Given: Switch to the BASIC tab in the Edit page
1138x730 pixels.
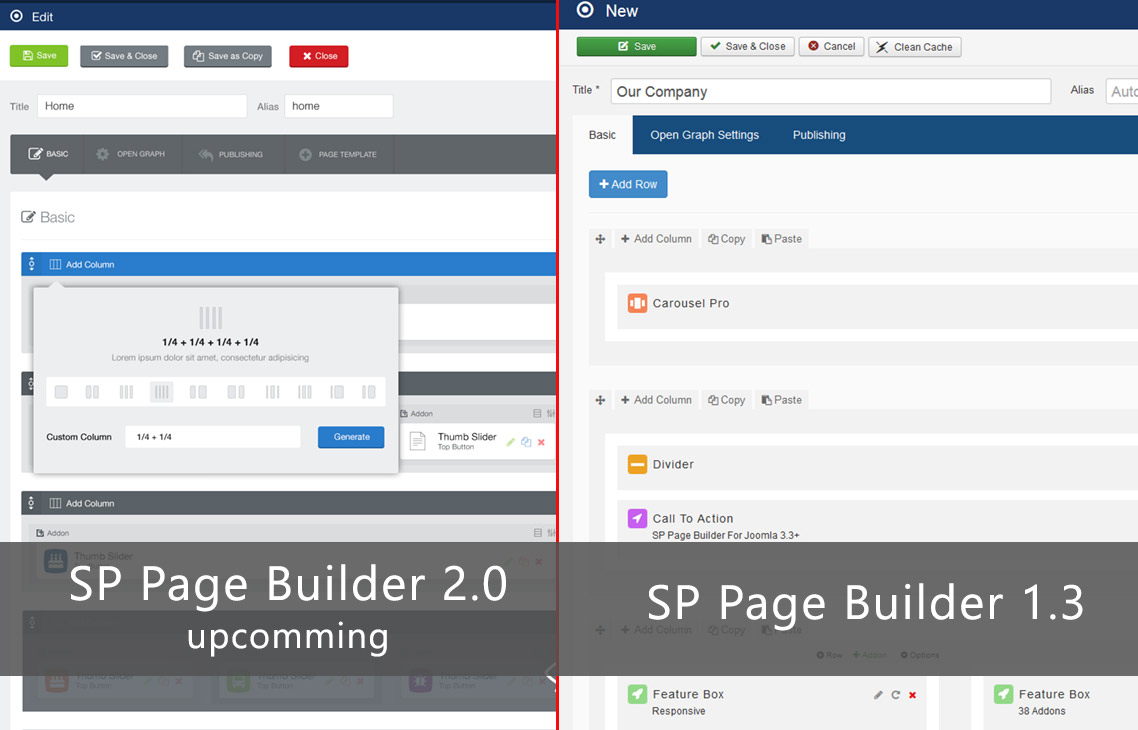Looking at the screenshot, I should pyautogui.click(x=47, y=154).
